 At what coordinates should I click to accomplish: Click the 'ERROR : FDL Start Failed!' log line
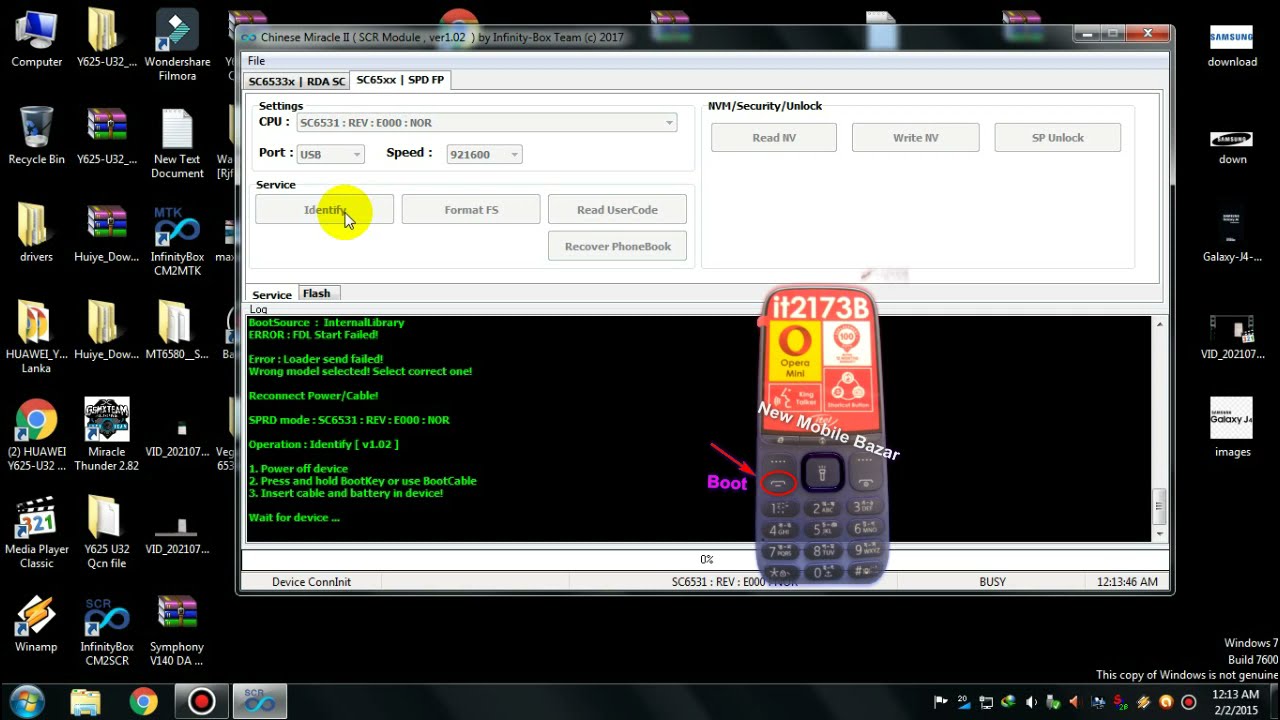313,335
